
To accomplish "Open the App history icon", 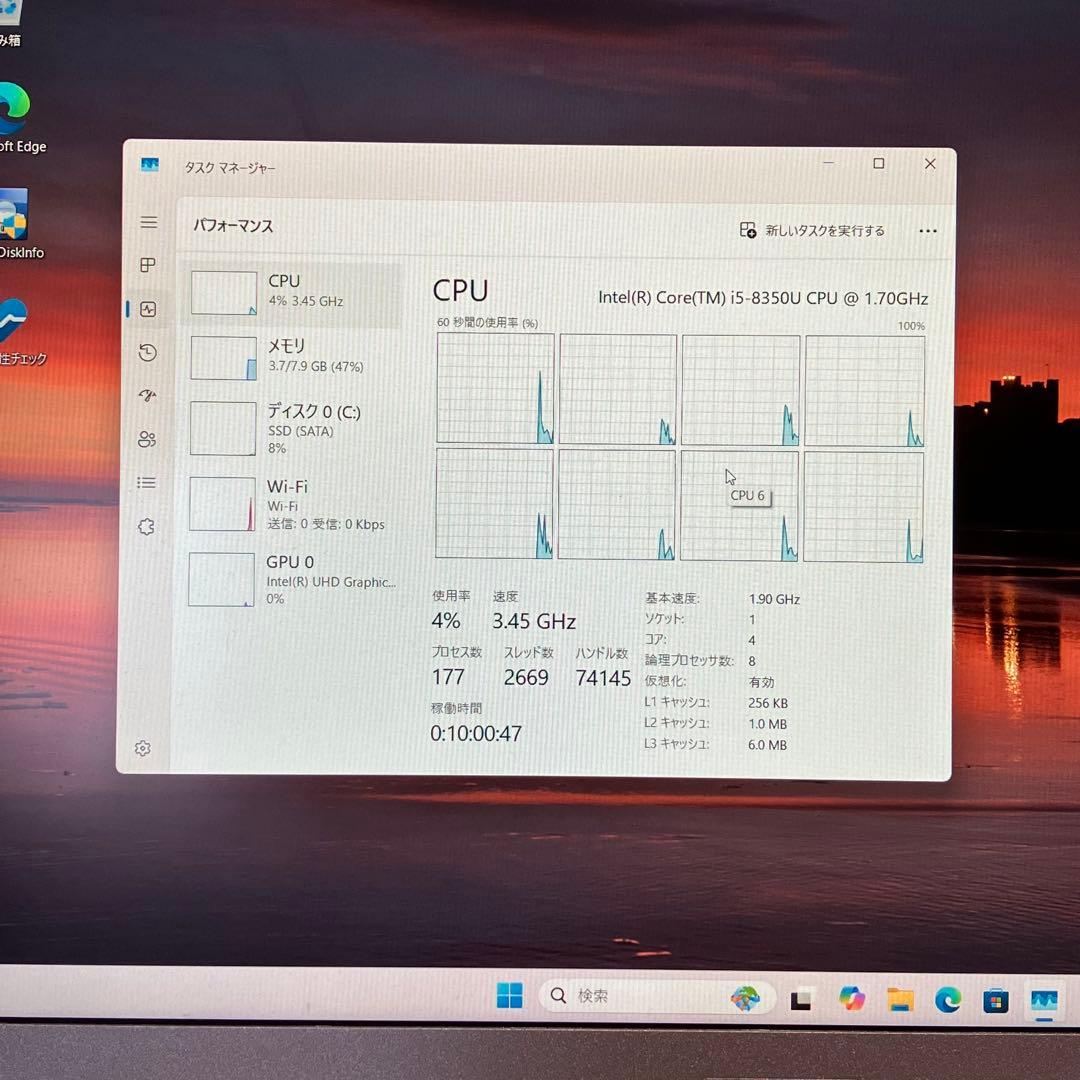I will 148,352.
